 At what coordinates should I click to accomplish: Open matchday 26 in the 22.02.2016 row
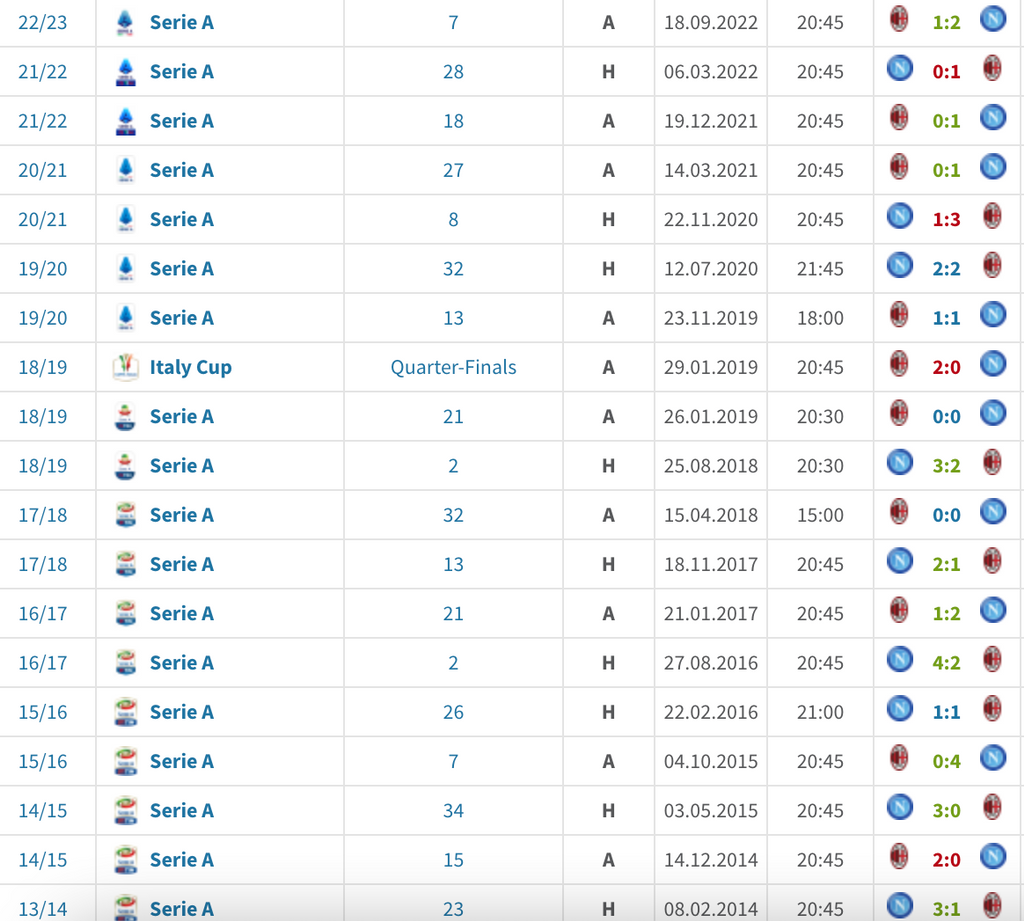click(453, 713)
